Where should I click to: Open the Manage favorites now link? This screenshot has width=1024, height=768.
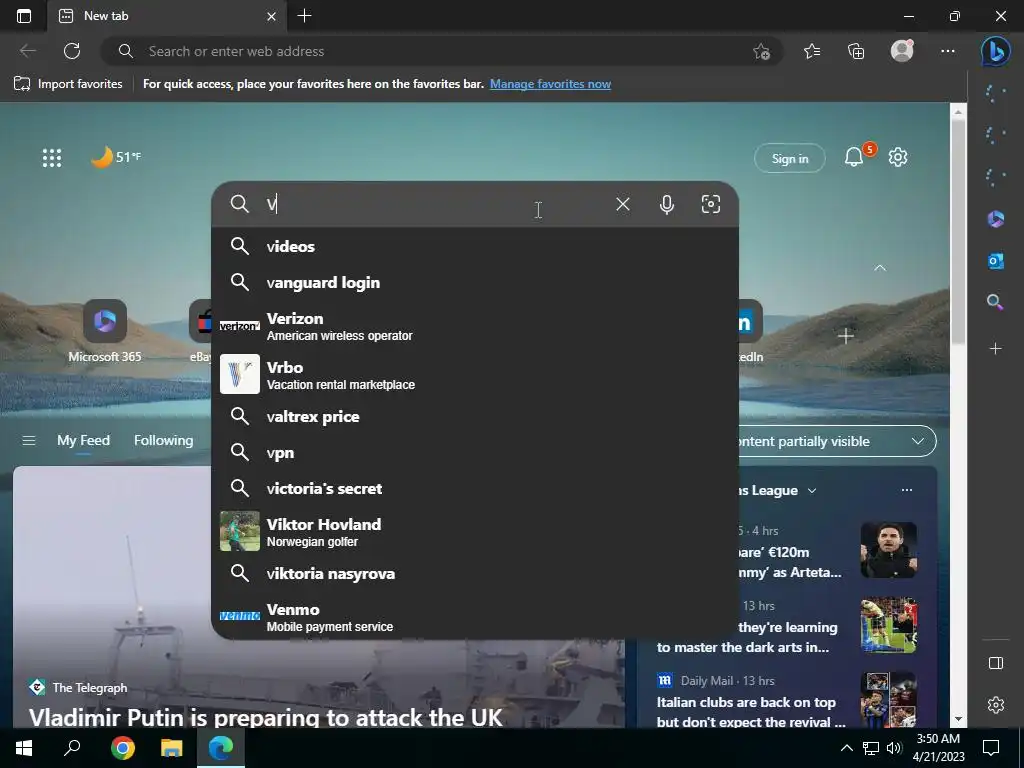pos(550,84)
